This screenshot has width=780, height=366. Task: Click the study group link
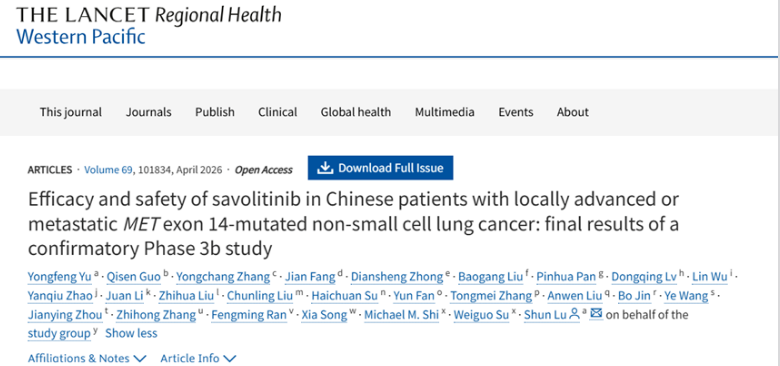pyautogui.click(x=59, y=333)
